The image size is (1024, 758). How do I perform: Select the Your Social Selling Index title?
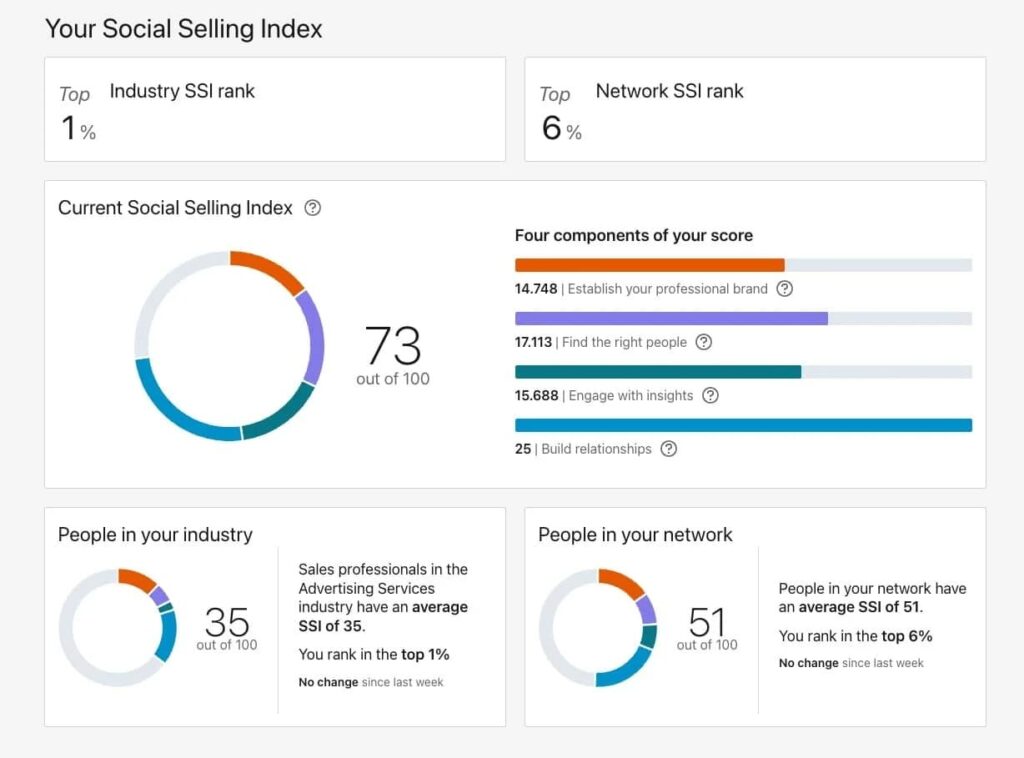point(183,29)
